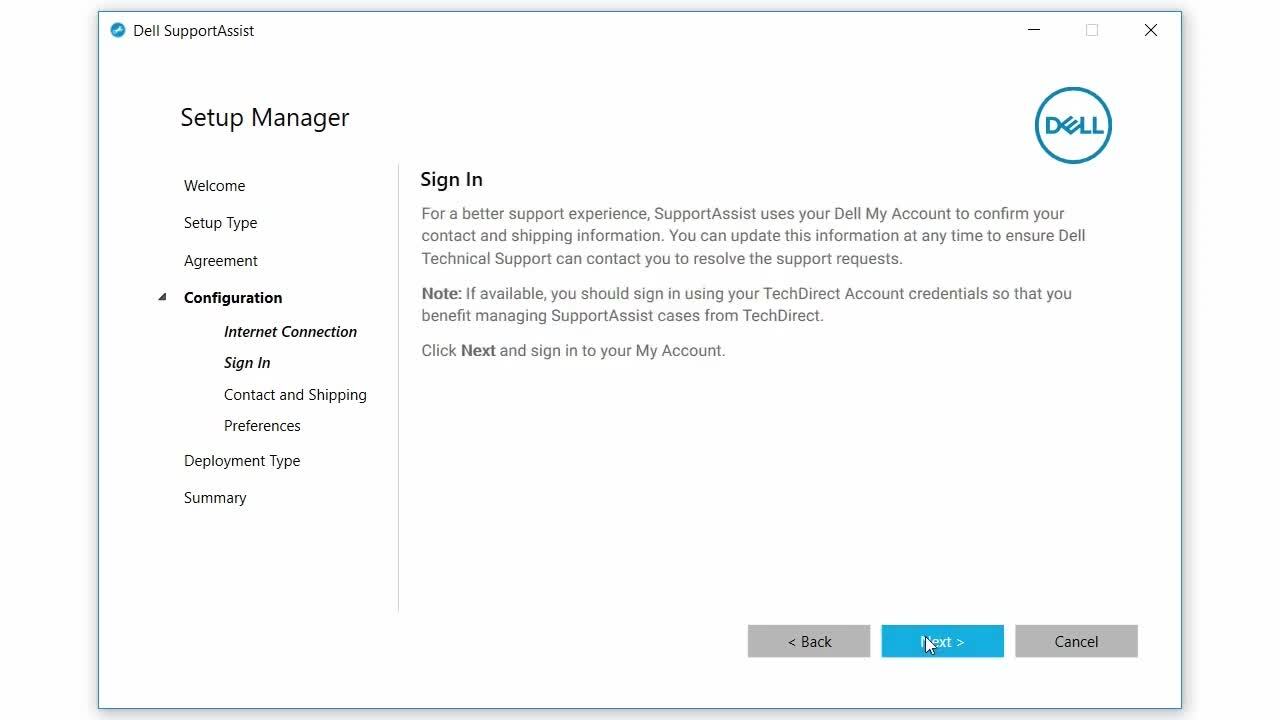Cancel the setup wizard
This screenshot has height=720, width=1280.
[x=1076, y=642]
